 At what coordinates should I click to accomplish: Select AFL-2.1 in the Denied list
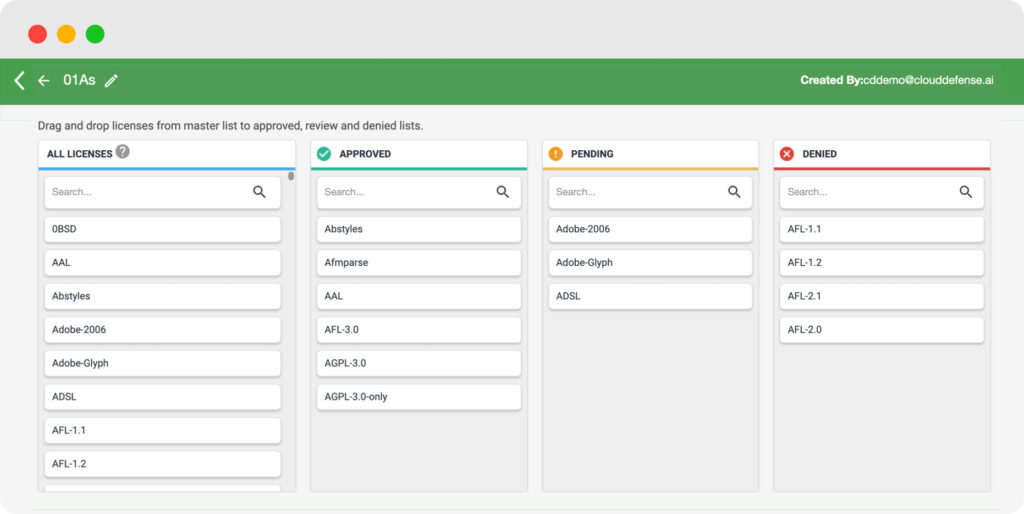click(882, 296)
